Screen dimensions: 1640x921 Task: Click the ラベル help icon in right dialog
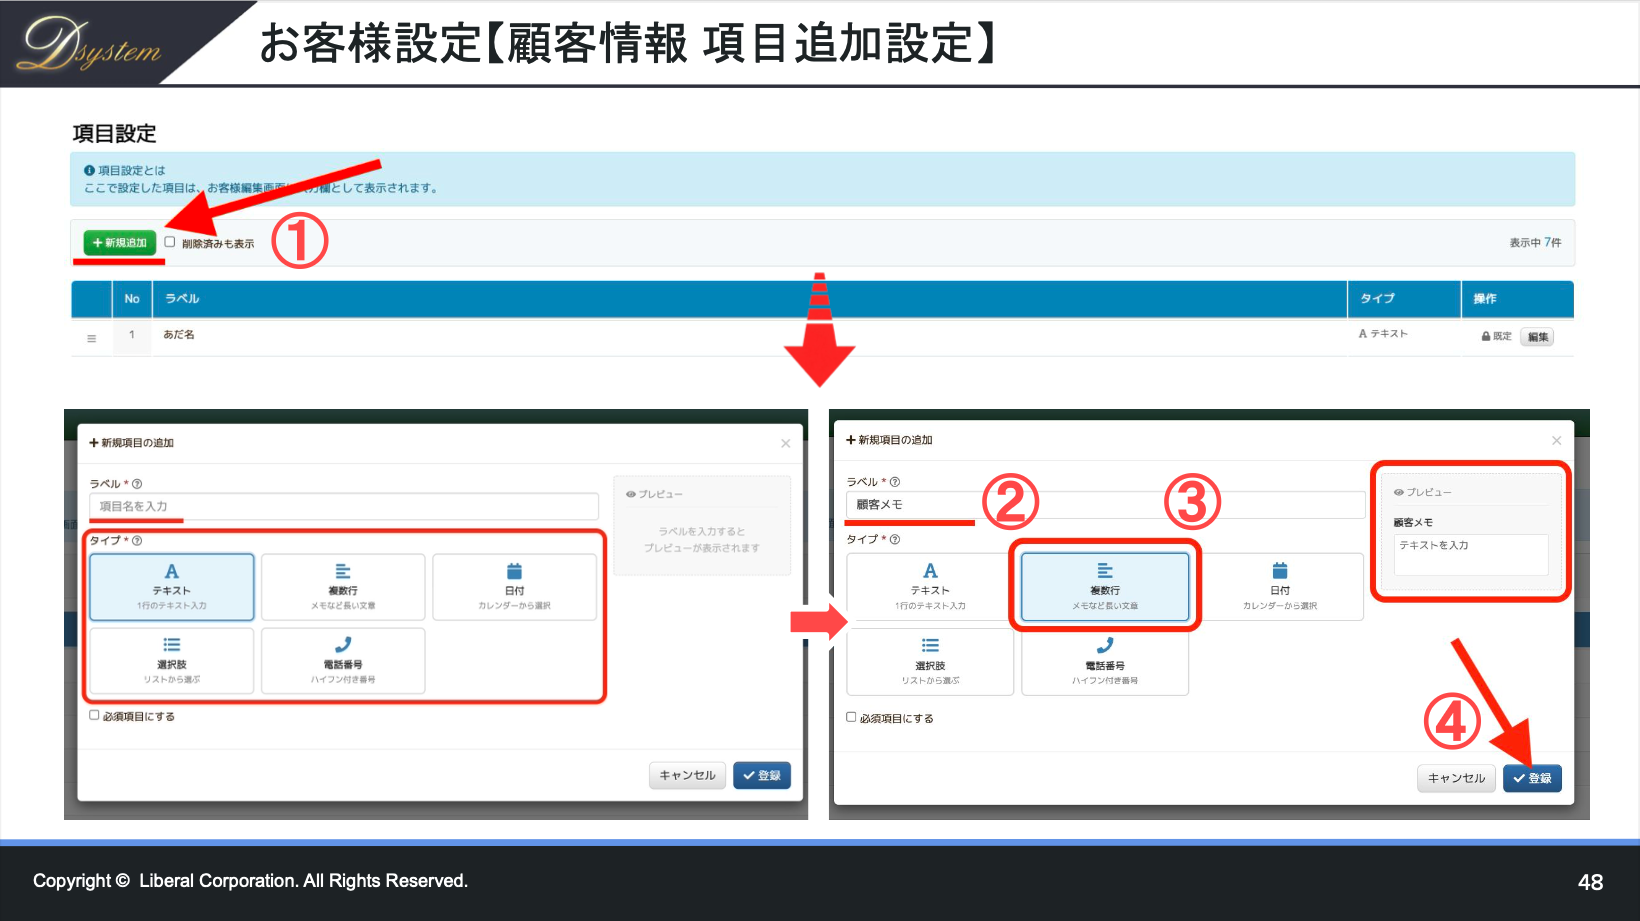tap(895, 482)
